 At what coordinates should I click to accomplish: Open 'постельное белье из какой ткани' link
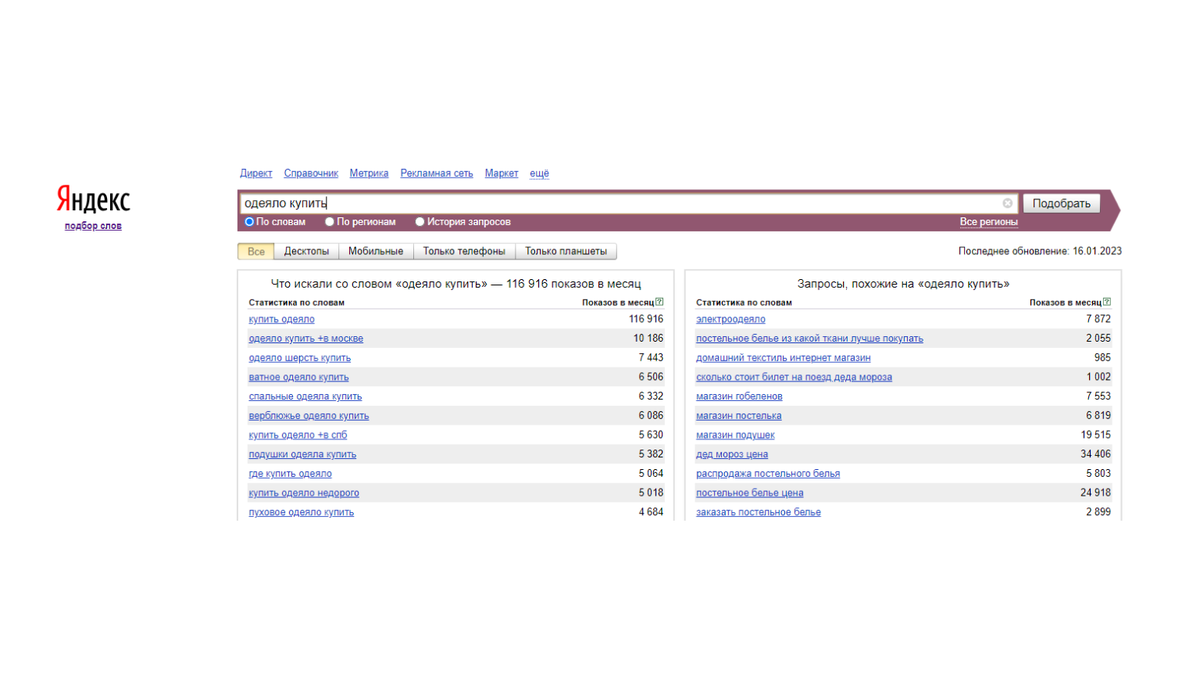click(810, 338)
